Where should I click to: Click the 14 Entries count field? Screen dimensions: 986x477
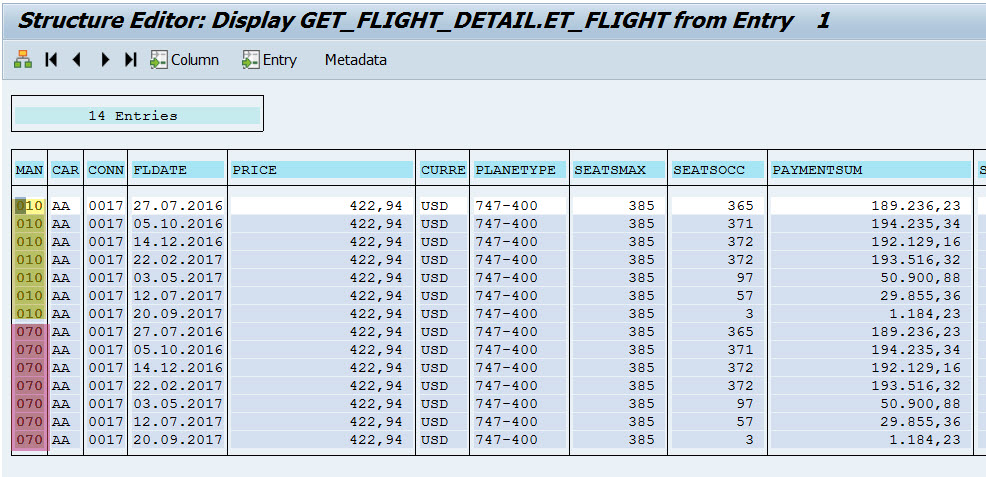137,116
